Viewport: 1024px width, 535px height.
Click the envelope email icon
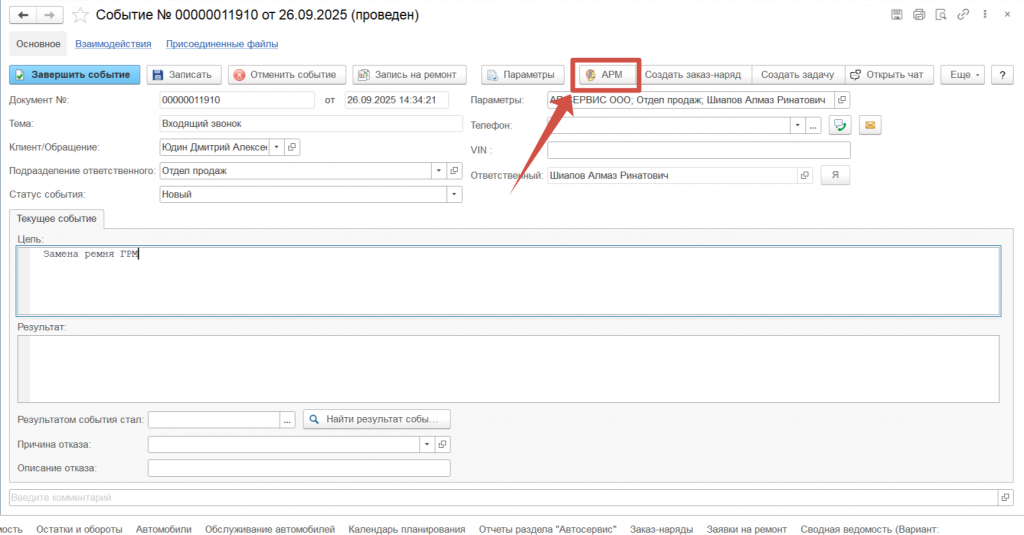point(870,125)
